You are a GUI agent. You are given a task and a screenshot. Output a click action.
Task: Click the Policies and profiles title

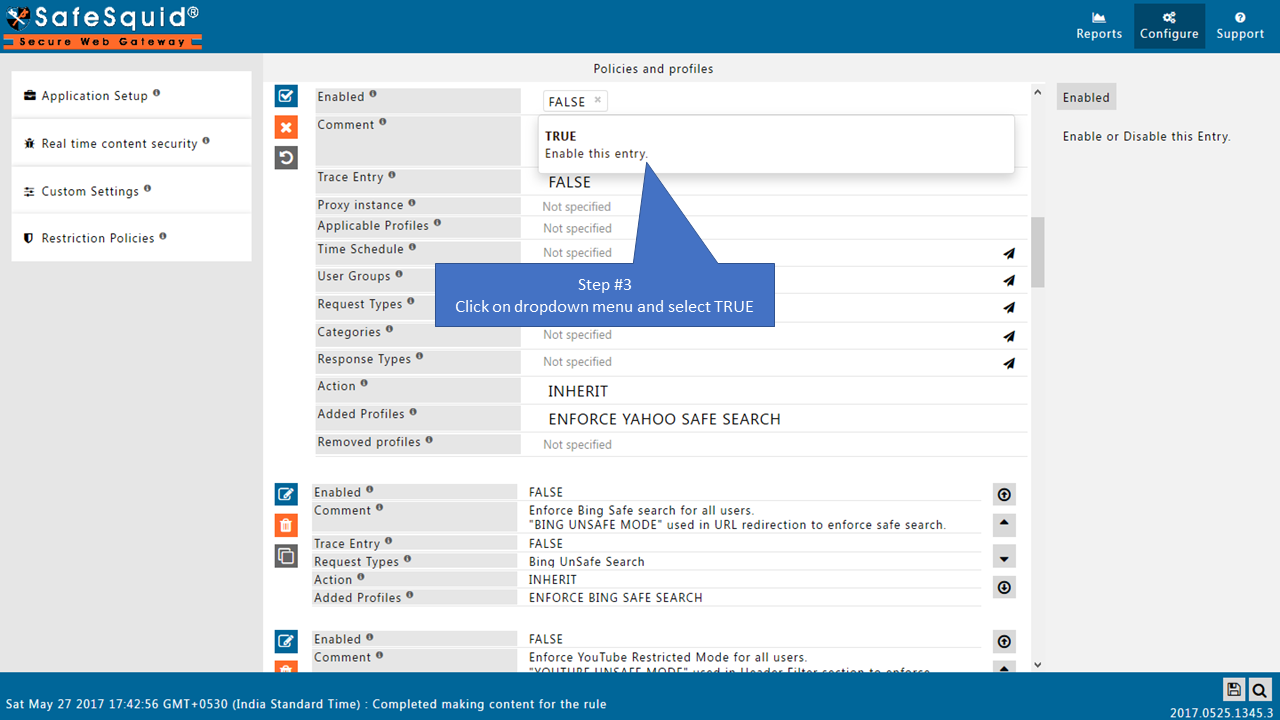(653, 69)
